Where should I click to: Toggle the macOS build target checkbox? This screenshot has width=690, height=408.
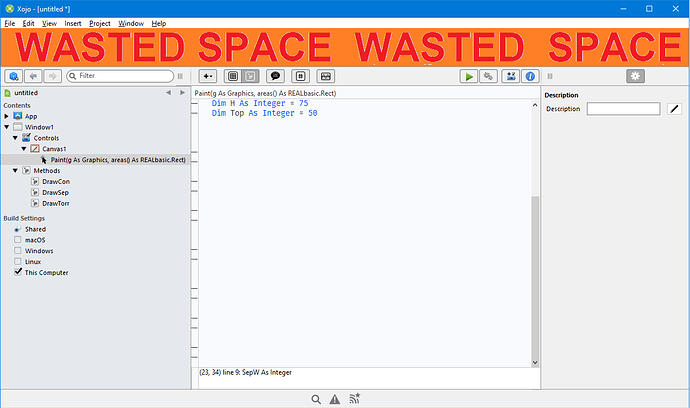[18, 240]
